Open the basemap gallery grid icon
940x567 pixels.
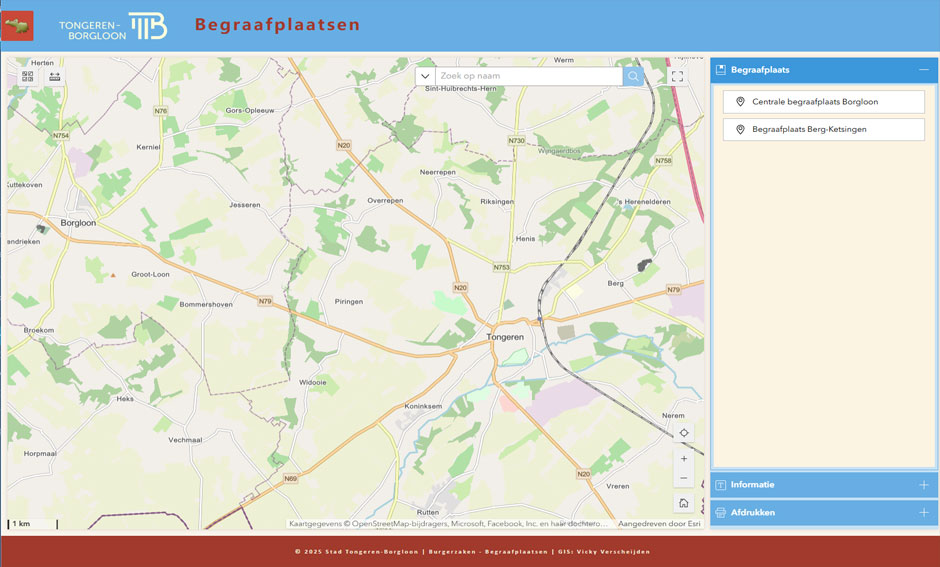point(28,76)
